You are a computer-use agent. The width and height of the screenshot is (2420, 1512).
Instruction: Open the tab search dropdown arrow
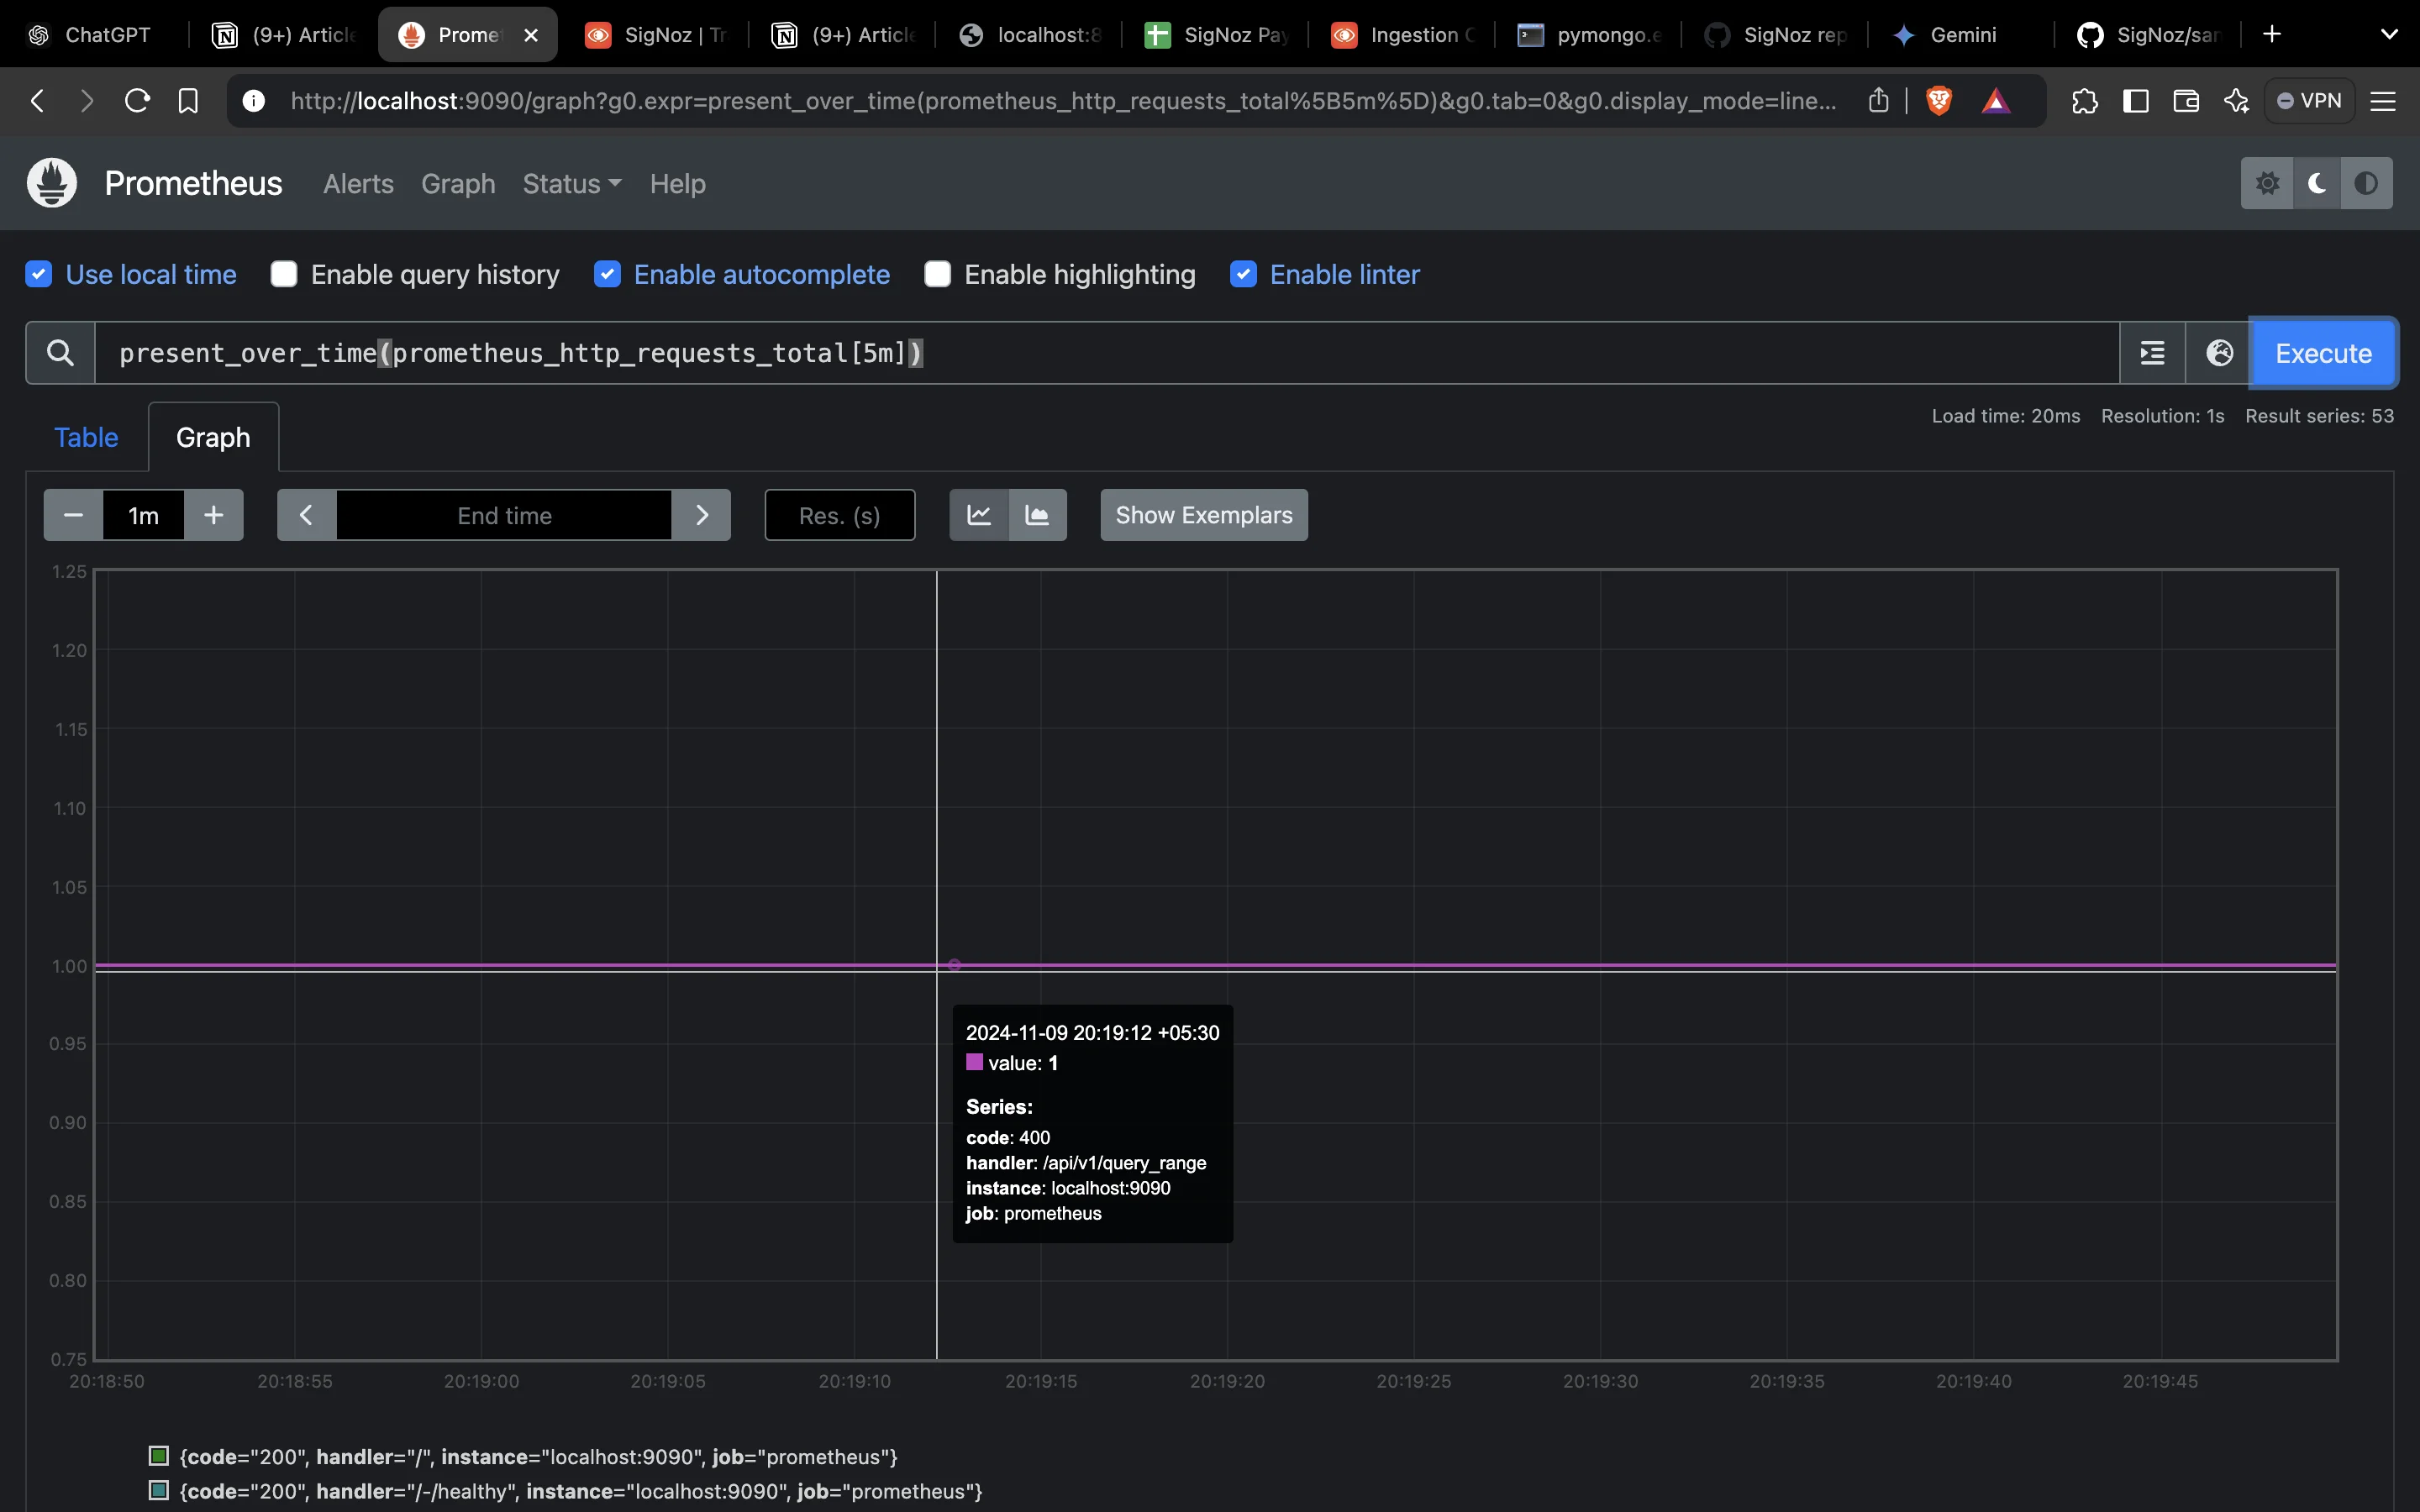[x=2389, y=34]
